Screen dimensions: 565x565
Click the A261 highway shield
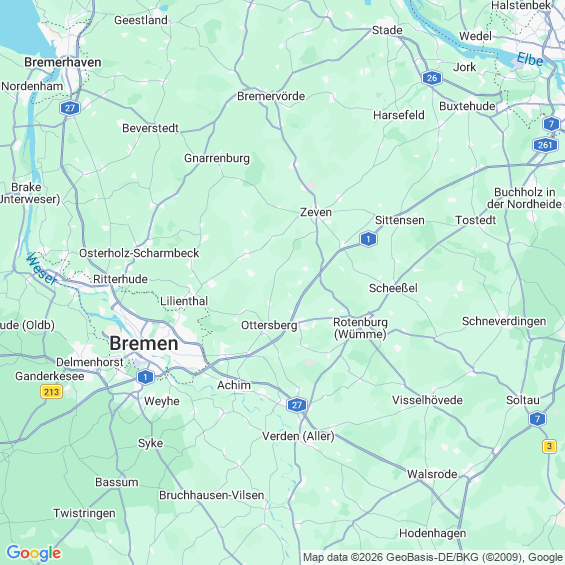pyautogui.click(x=545, y=145)
